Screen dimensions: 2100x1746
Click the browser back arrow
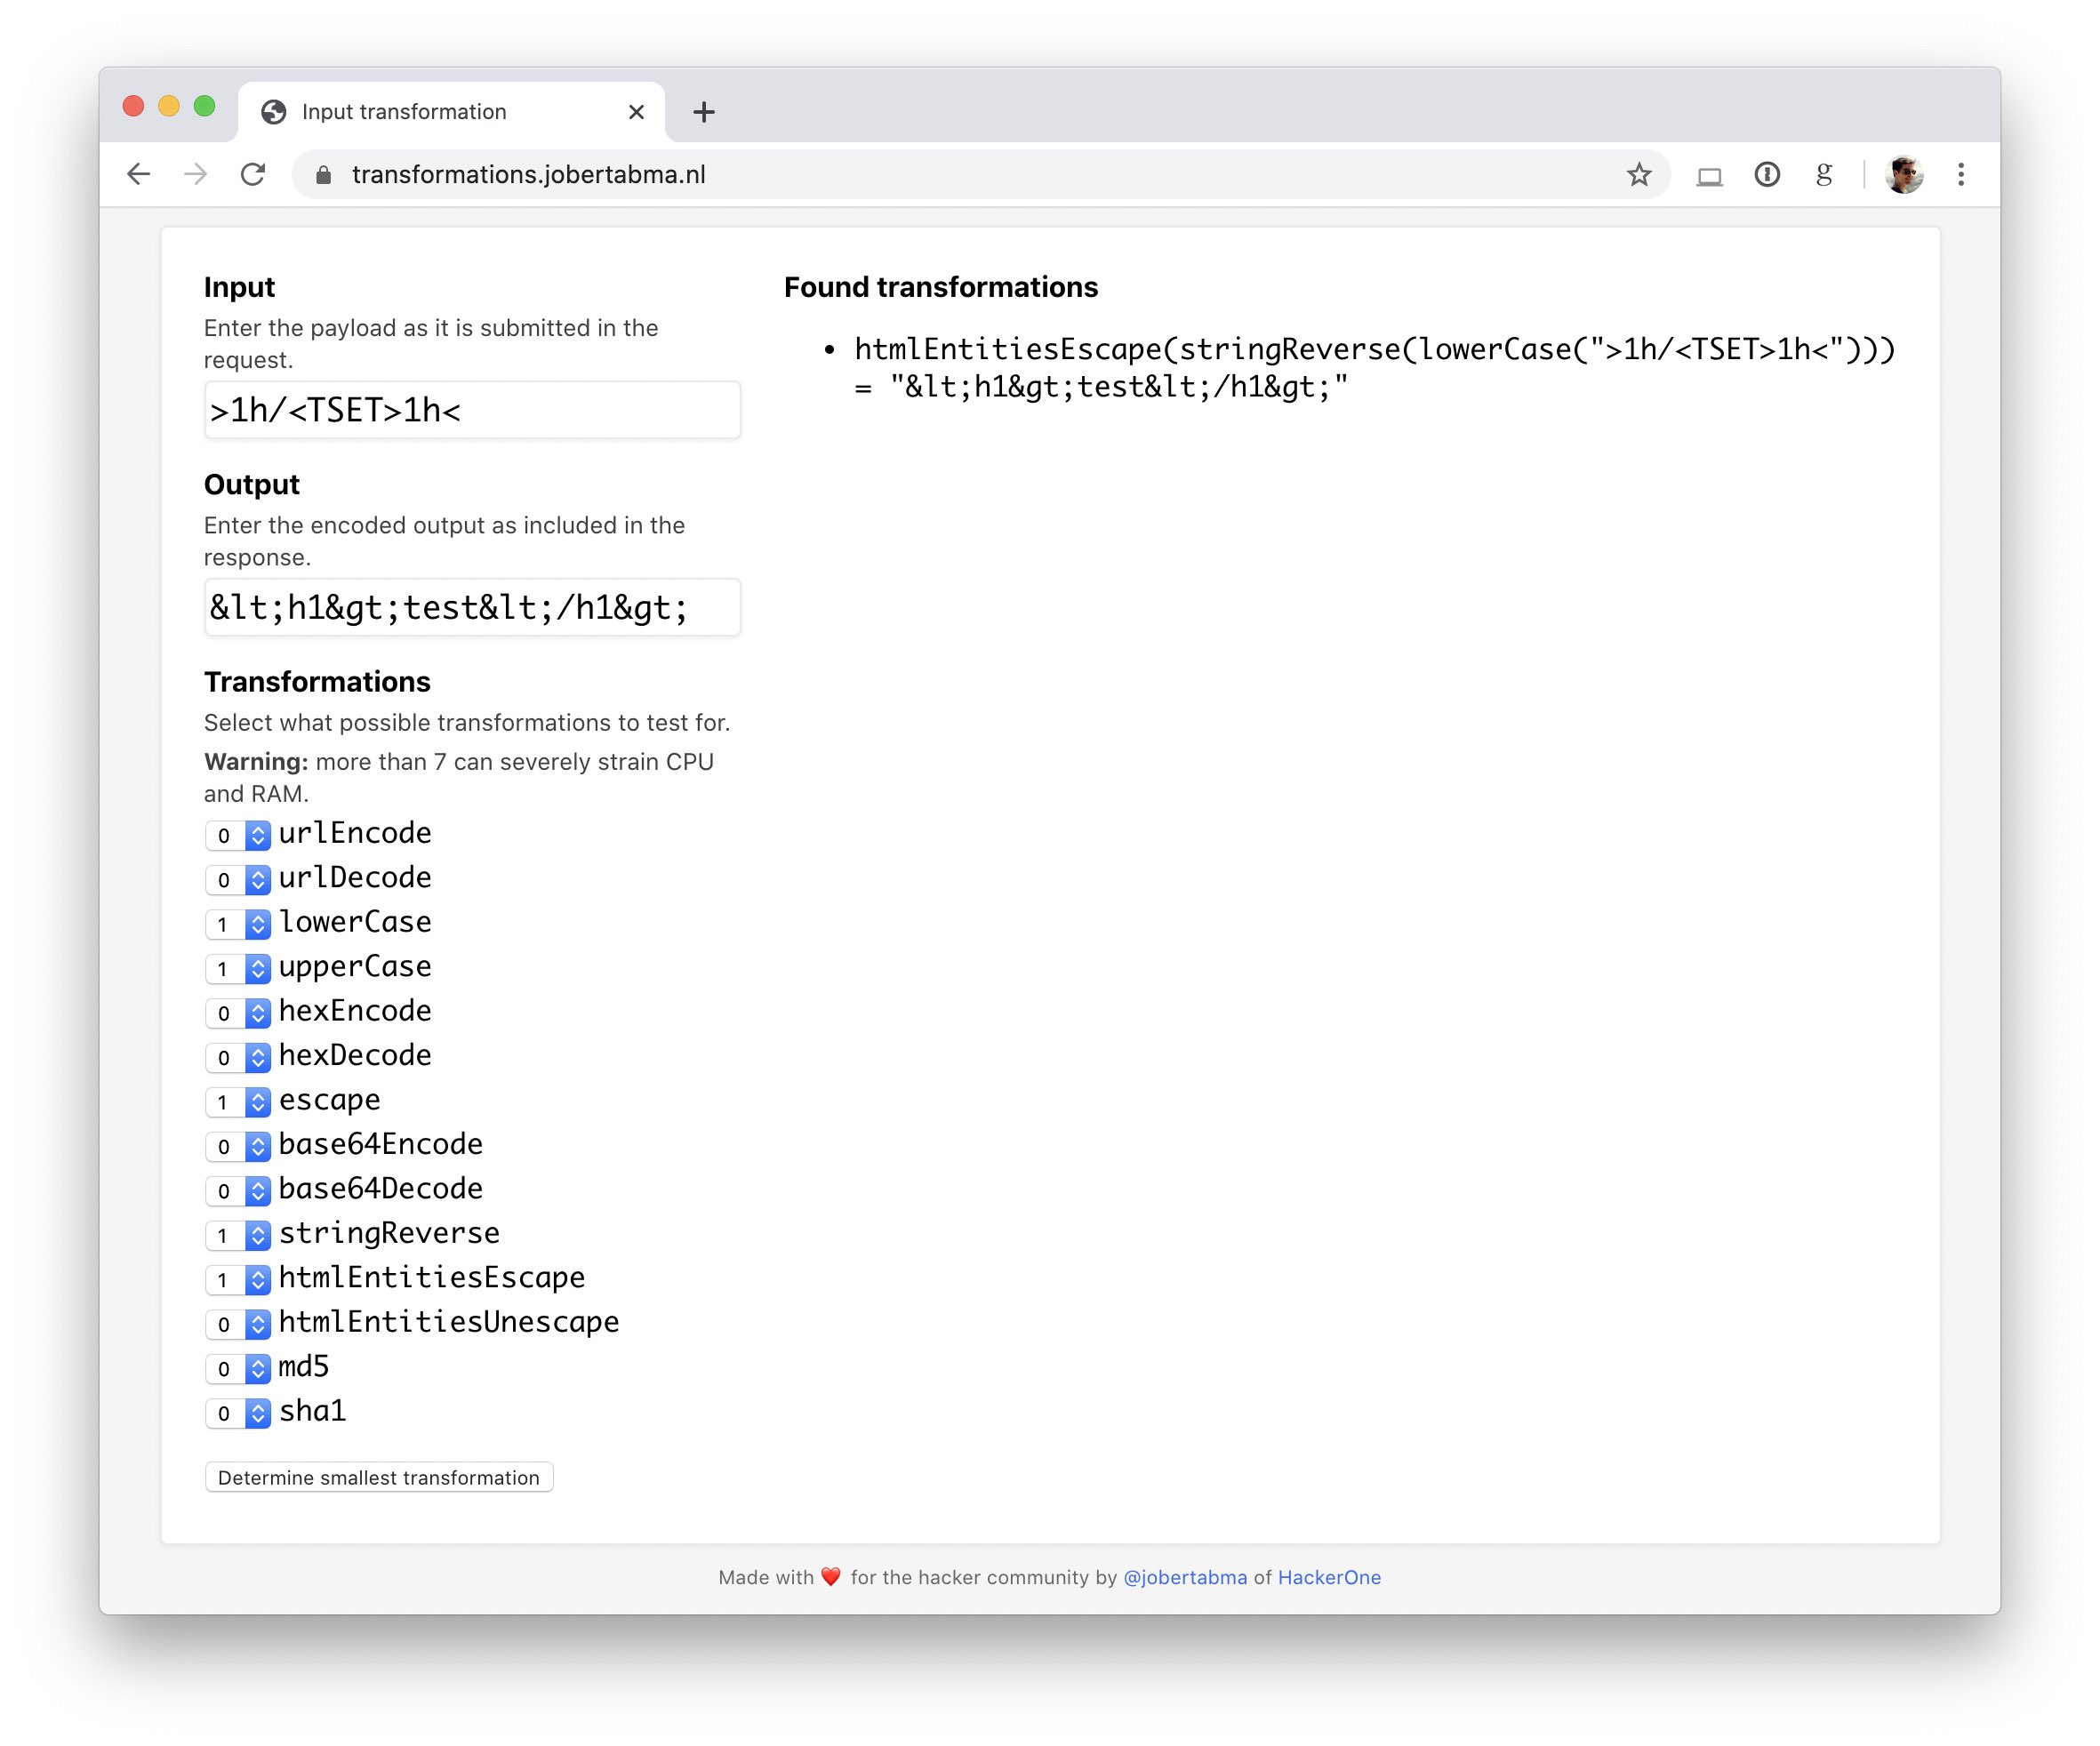(x=139, y=175)
